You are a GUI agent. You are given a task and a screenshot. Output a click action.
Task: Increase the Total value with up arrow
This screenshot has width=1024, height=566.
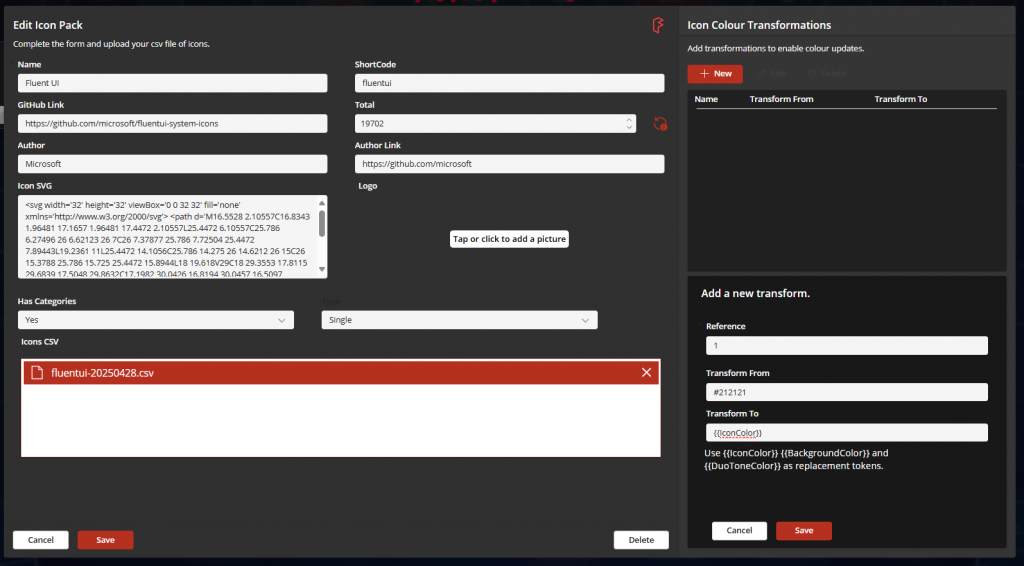(629, 119)
